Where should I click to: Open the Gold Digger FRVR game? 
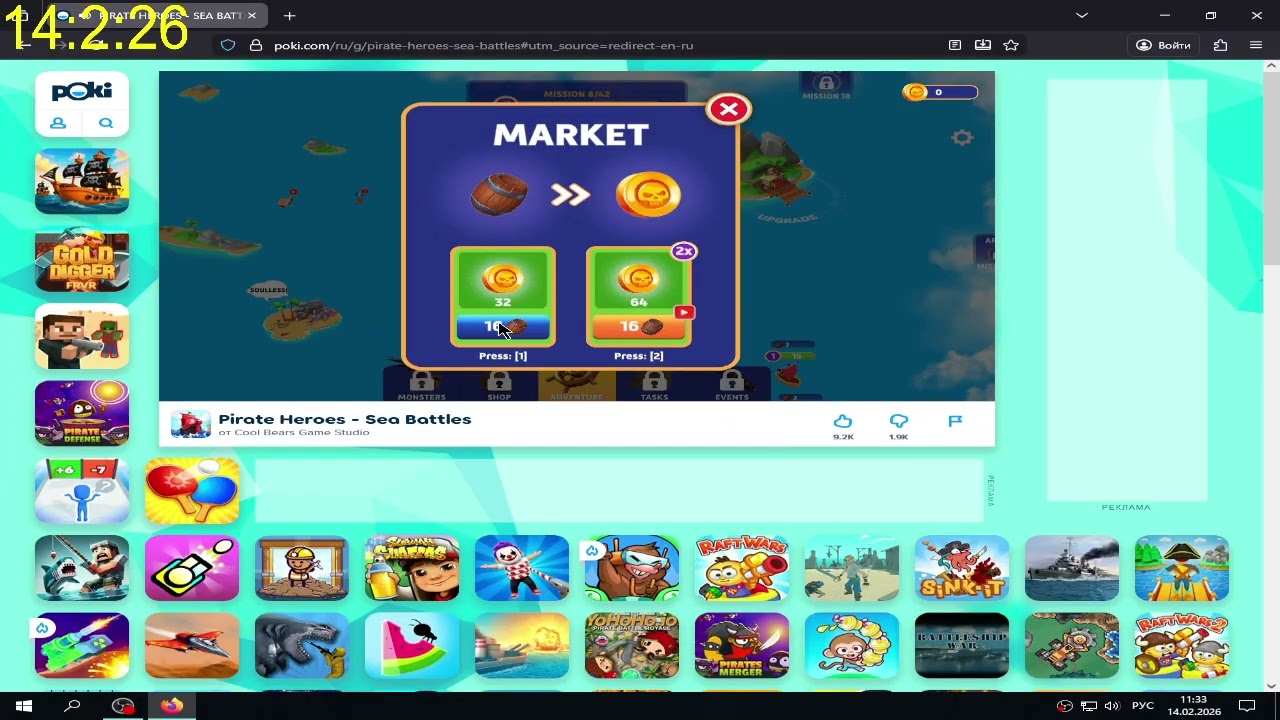tap(82, 259)
